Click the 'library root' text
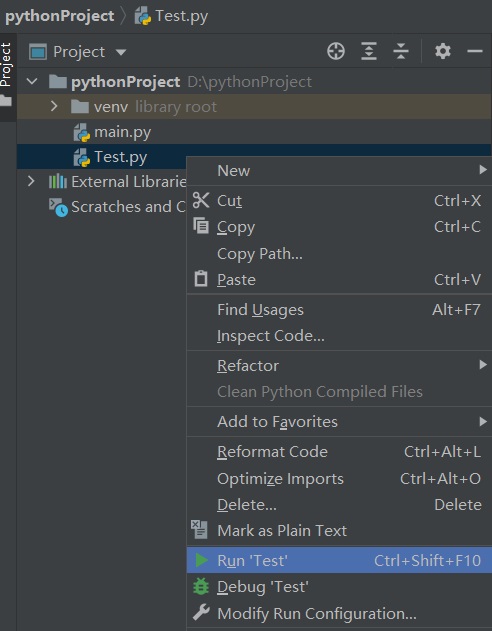 pyautogui.click(x=176, y=107)
